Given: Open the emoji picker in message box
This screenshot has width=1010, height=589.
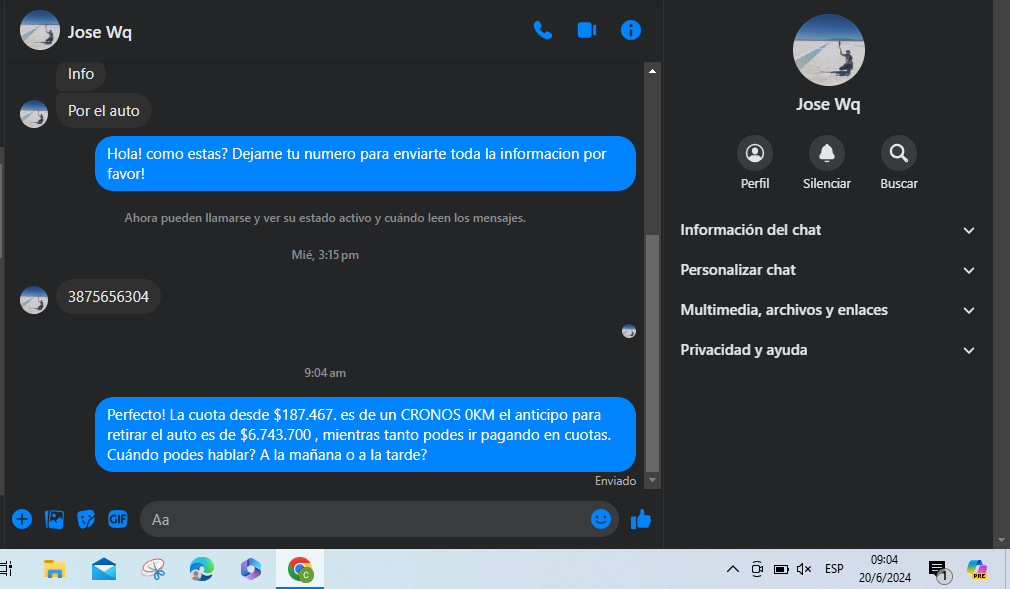Looking at the screenshot, I should click(x=600, y=519).
